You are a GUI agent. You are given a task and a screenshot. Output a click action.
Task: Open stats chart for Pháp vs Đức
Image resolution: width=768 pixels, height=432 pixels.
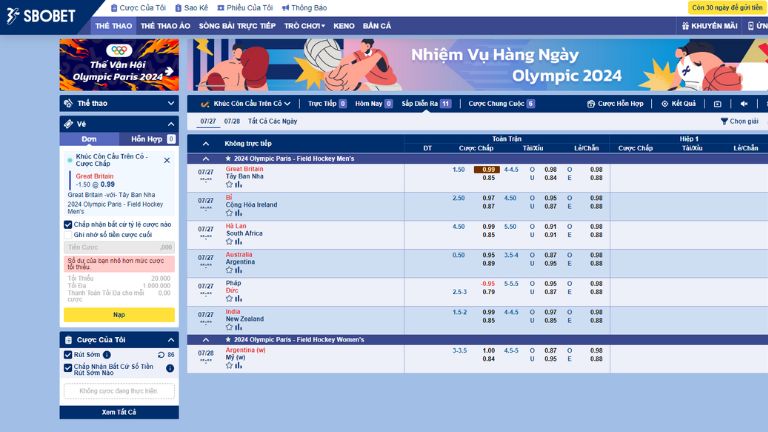tap(239, 299)
